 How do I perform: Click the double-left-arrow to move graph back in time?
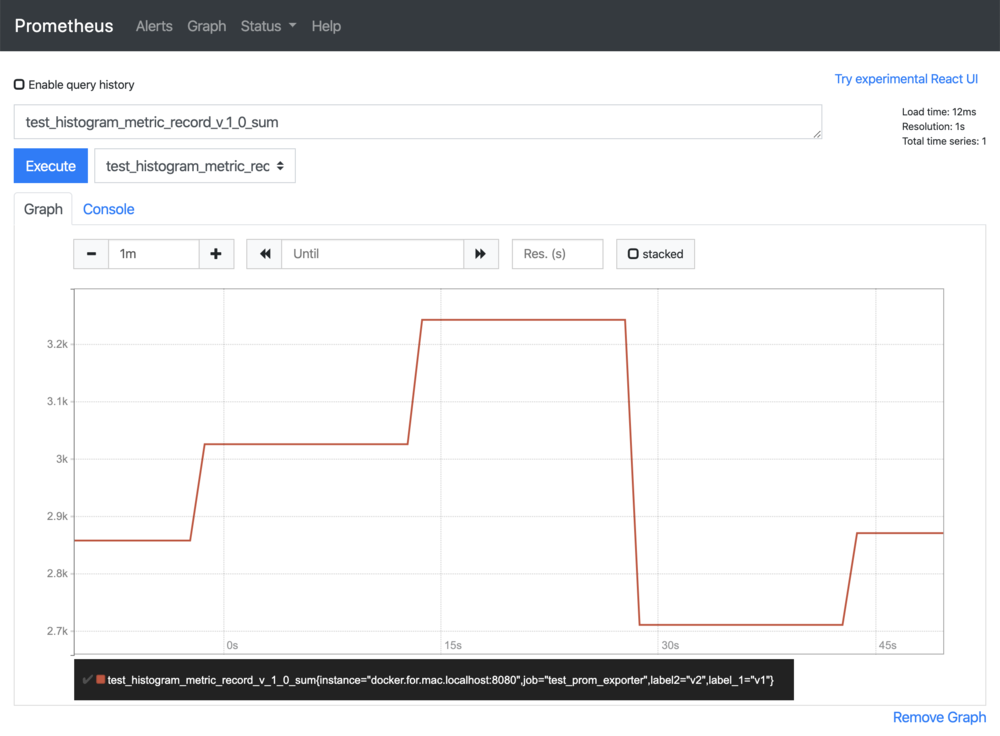click(x=263, y=253)
